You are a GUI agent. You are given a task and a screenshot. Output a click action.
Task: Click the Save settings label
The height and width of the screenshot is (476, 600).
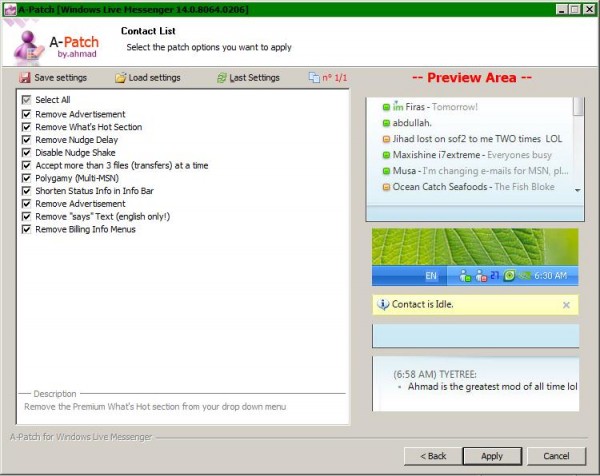[60, 78]
